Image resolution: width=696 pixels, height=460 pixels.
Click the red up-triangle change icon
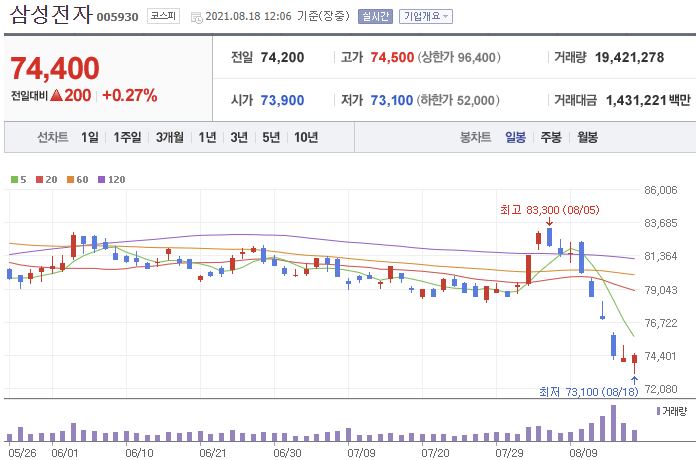point(56,95)
